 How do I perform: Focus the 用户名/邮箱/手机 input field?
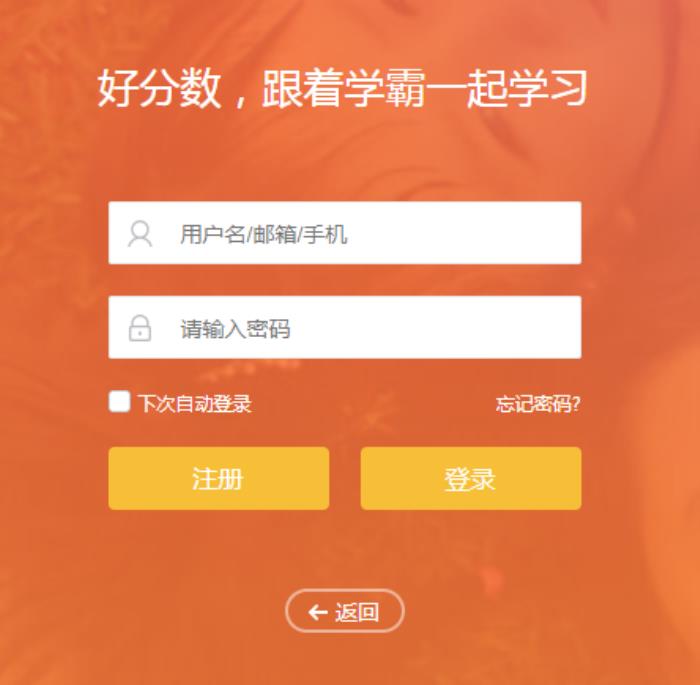pyautogui.click(x=345, y=233)
